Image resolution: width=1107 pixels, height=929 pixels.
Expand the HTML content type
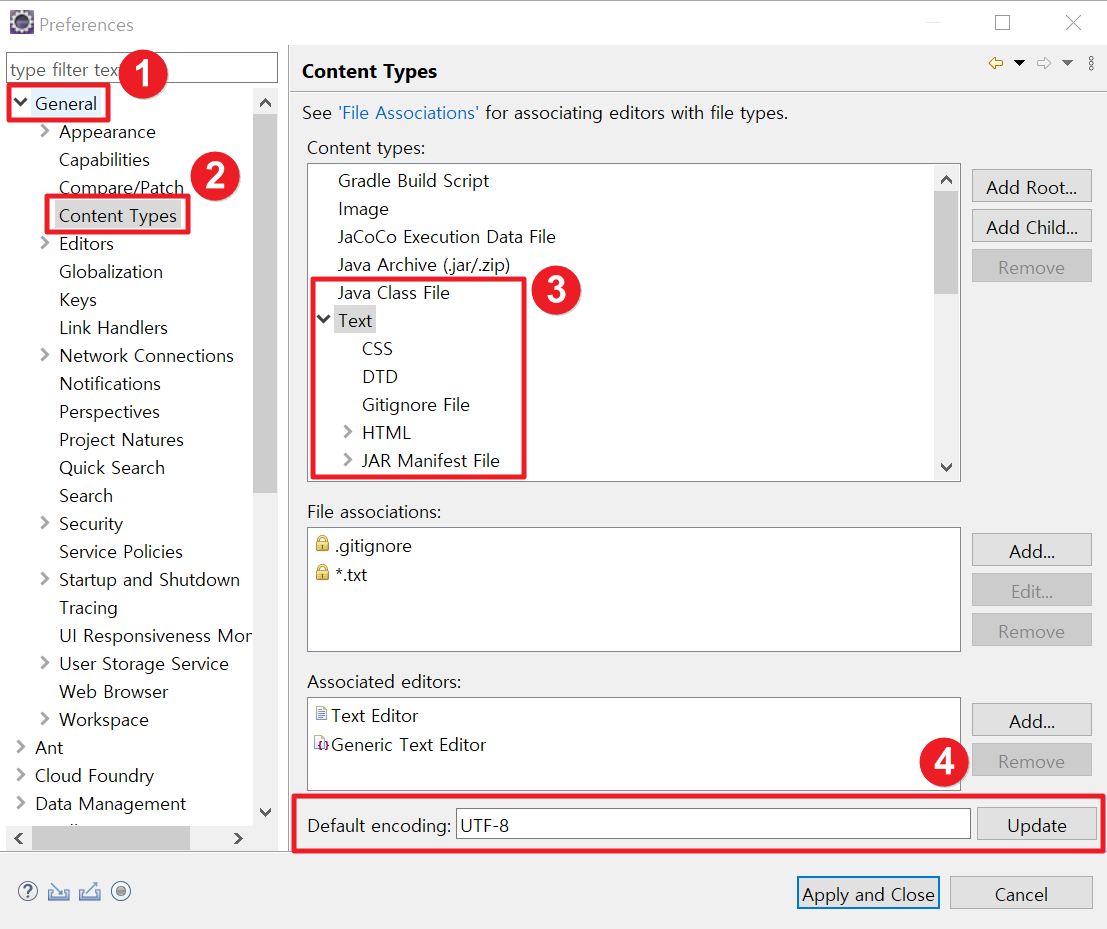click(x=347, y=431)
